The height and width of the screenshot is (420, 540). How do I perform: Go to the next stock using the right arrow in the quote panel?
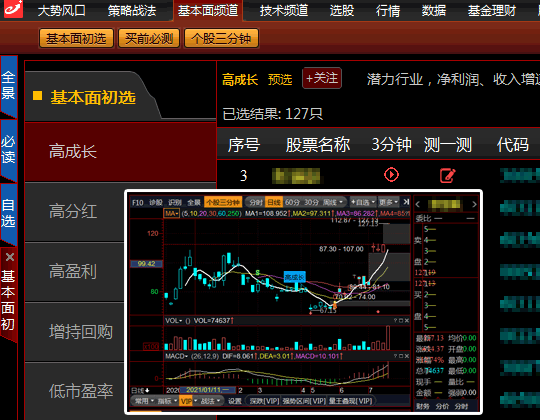[474, 204]
